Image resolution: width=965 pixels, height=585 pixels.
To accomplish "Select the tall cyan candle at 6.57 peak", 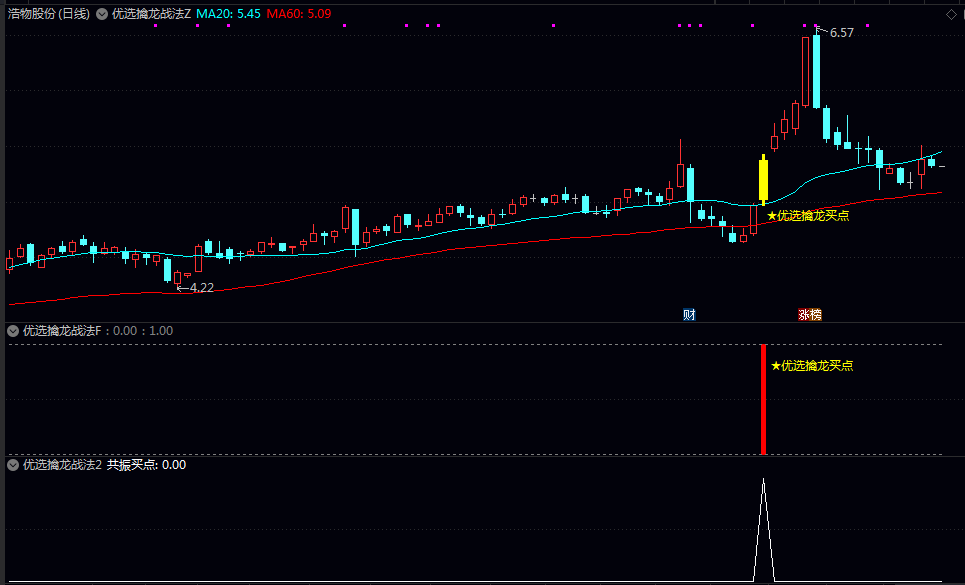I will (817, 70).
